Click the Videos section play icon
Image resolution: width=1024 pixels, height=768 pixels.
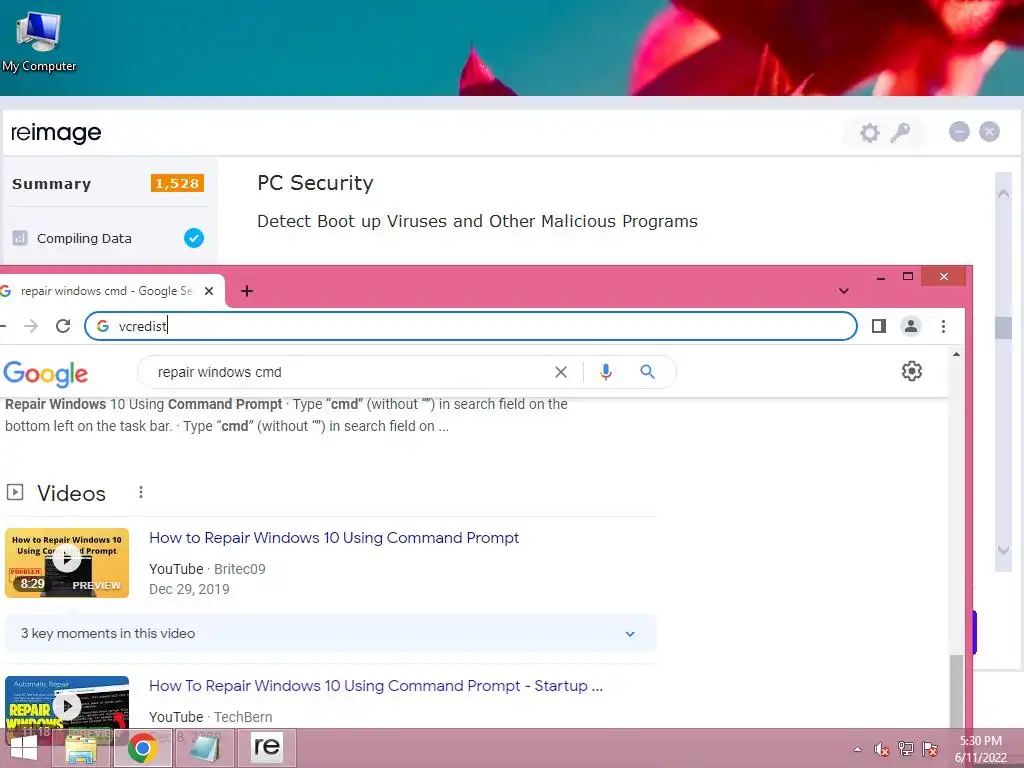coord(14,492)
